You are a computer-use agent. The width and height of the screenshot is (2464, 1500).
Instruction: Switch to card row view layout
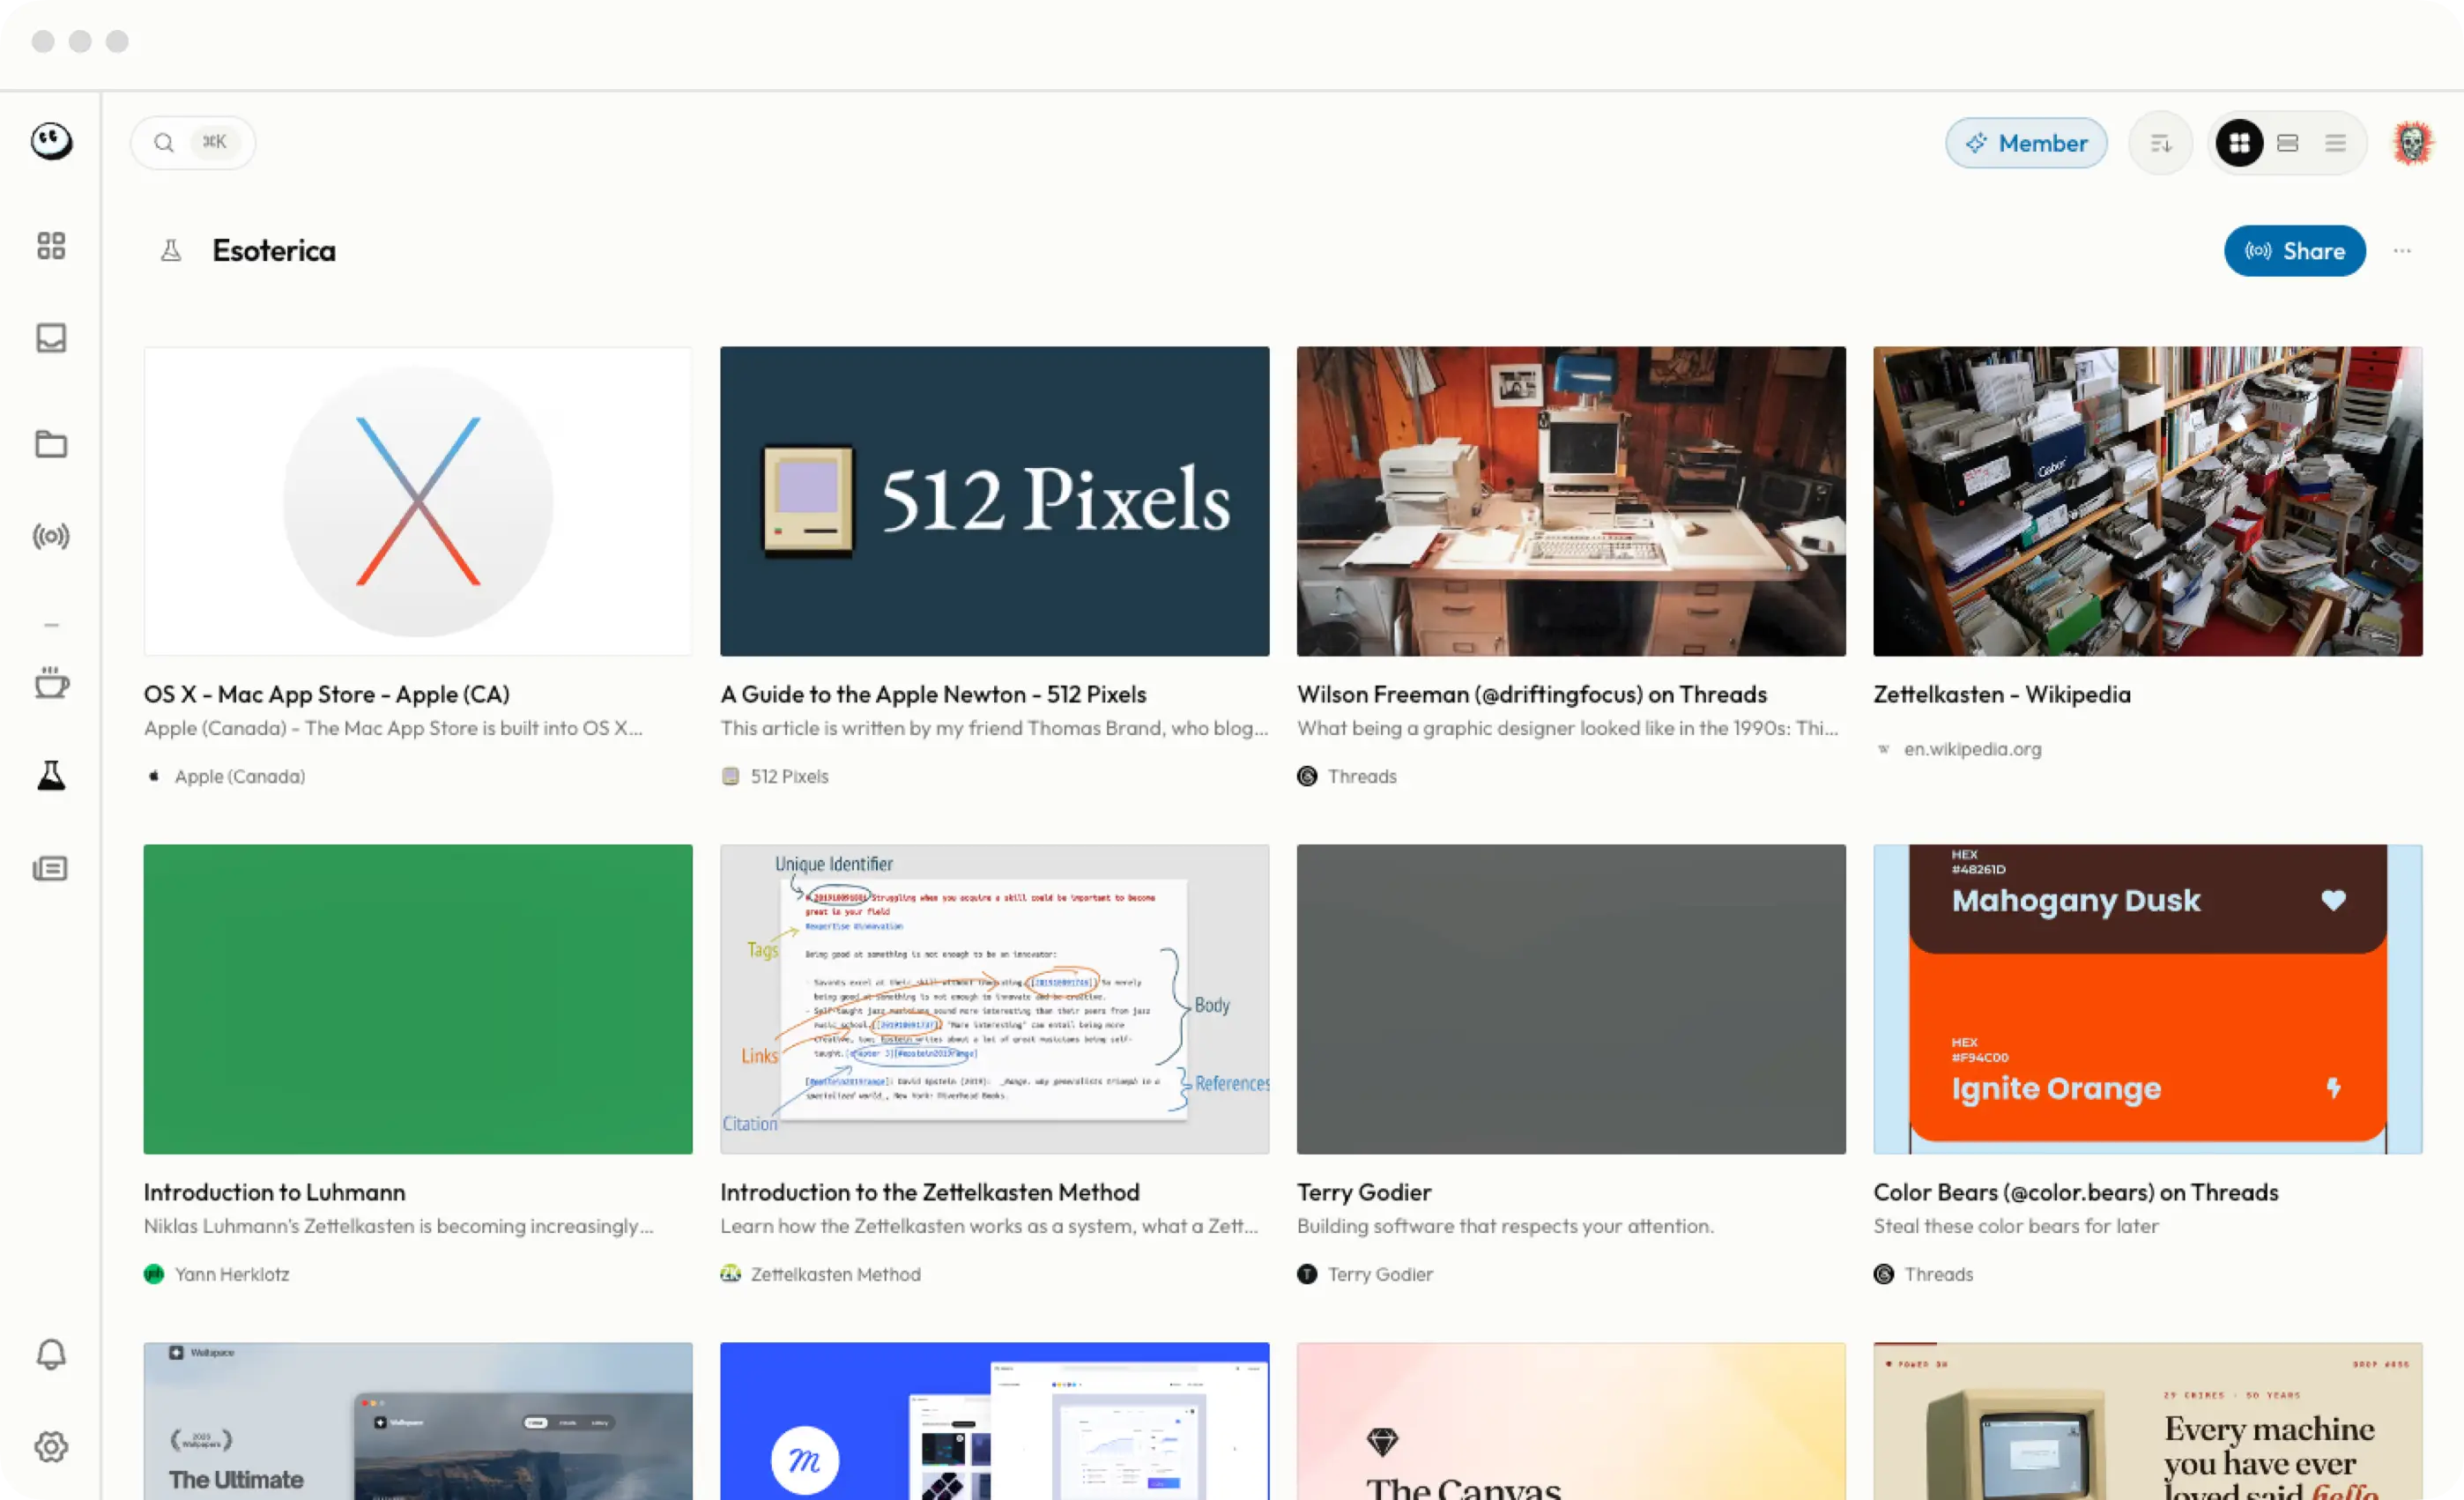[2287, 143]
